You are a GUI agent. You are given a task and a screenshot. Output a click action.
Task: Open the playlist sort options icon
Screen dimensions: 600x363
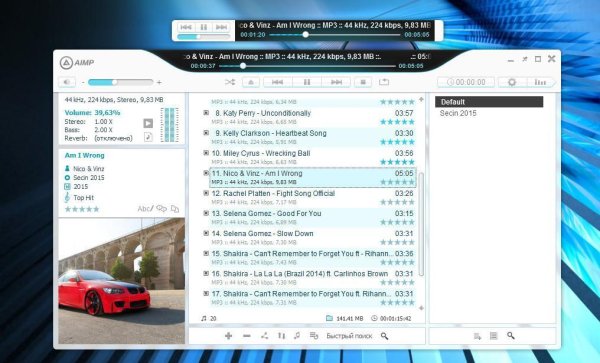click(x=264, y=336)
